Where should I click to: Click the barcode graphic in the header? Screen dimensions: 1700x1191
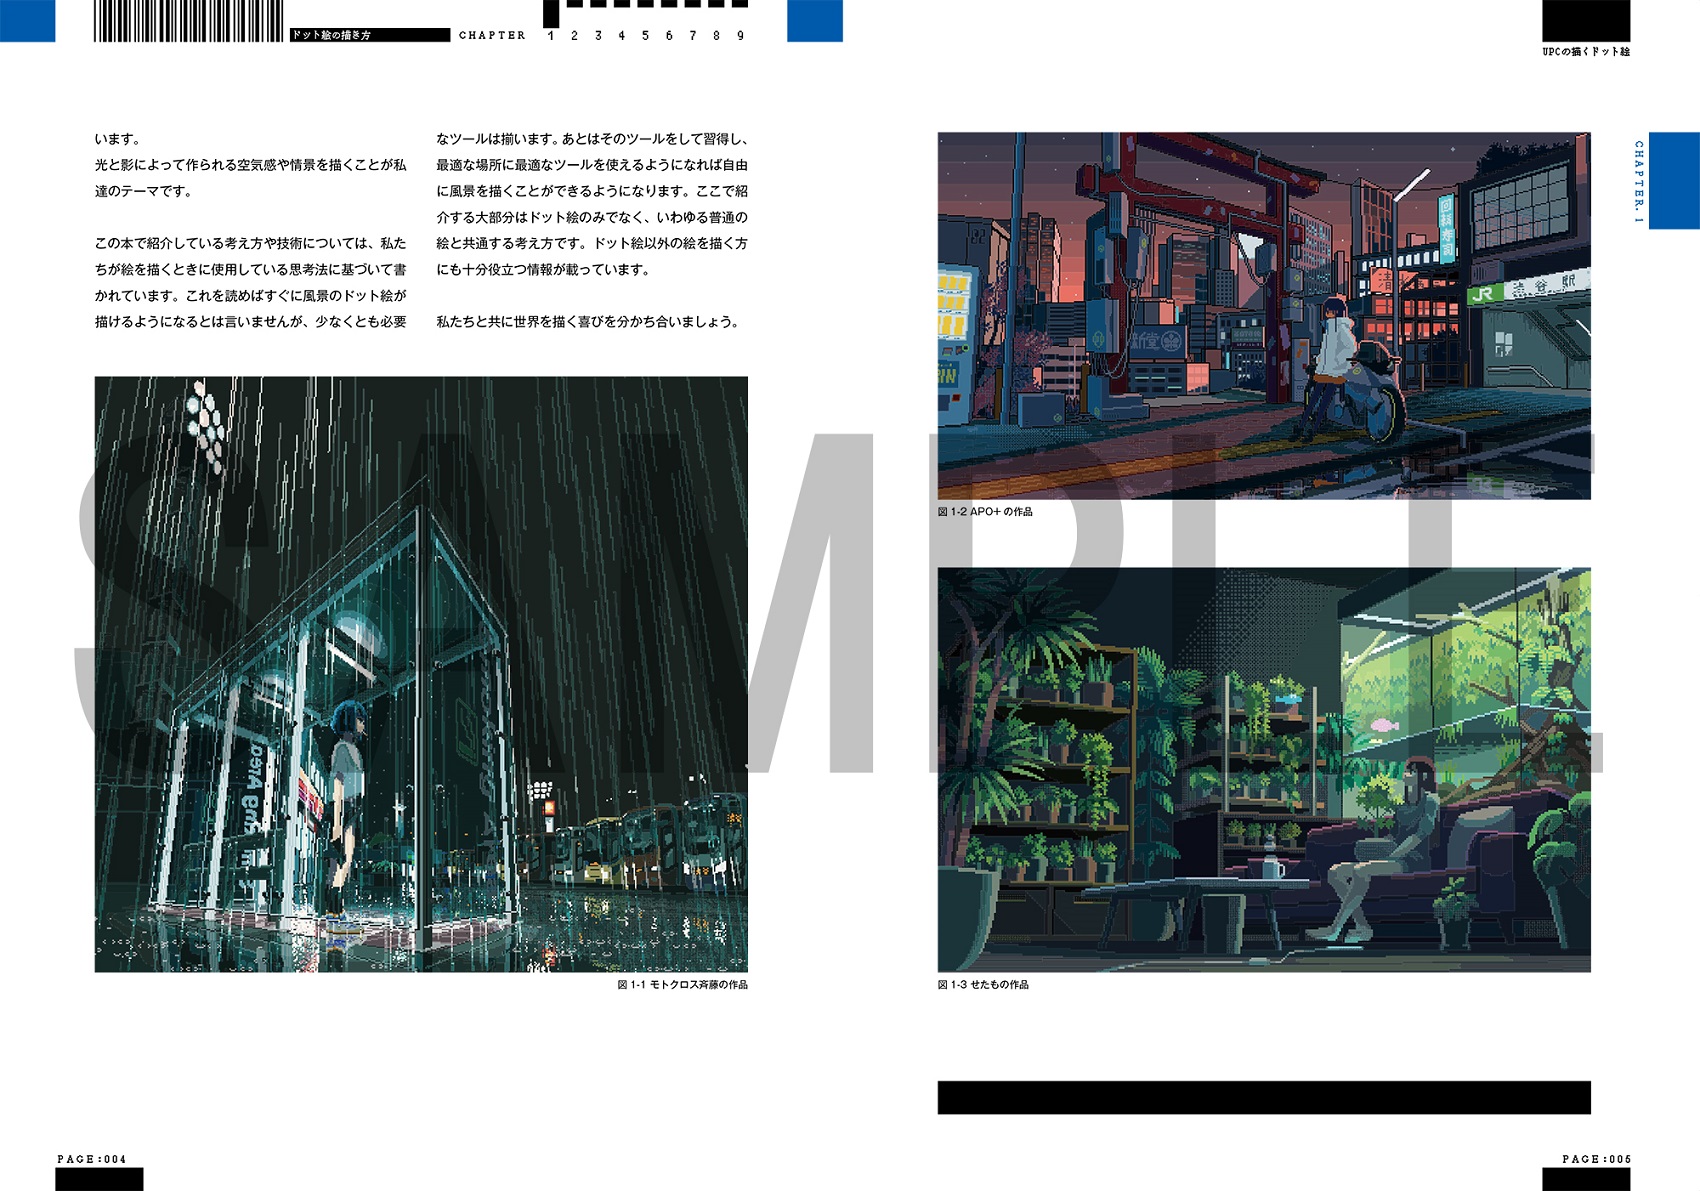point(188,21)
